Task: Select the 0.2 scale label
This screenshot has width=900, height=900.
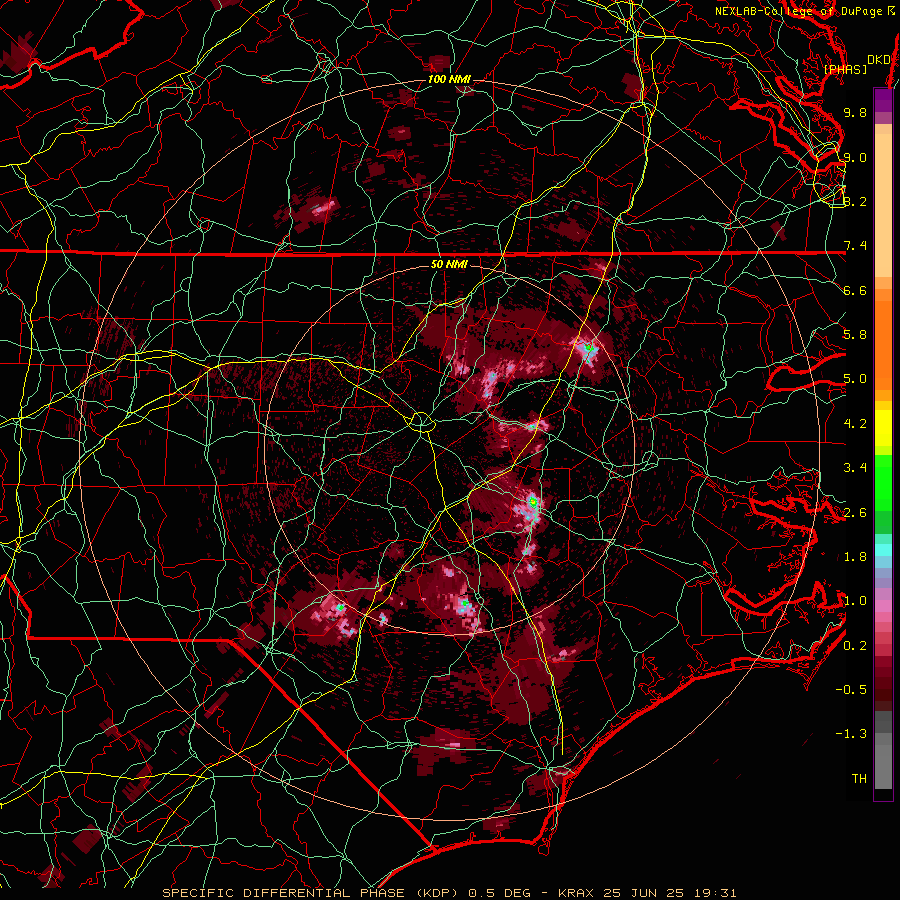Action: (x=855, y=646)
